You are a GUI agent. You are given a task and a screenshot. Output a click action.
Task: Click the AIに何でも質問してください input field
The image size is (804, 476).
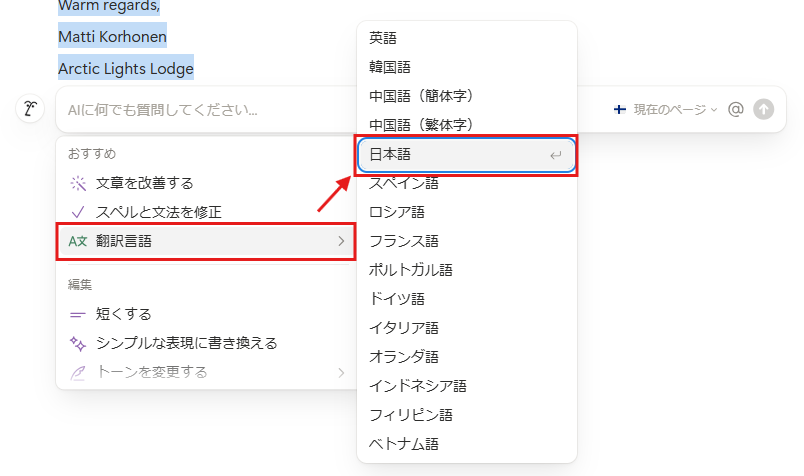(x=300, y=110)
